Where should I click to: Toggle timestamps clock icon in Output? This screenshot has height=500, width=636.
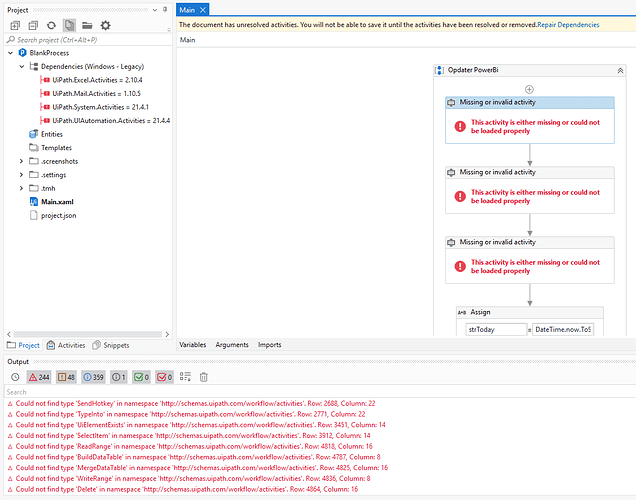pyautogui.click(x=15, y=377)
